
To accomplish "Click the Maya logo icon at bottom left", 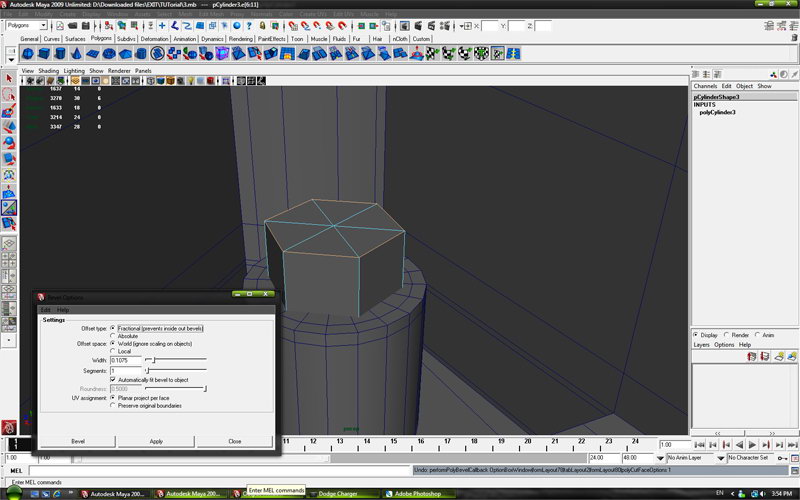I will click(9, 427).
